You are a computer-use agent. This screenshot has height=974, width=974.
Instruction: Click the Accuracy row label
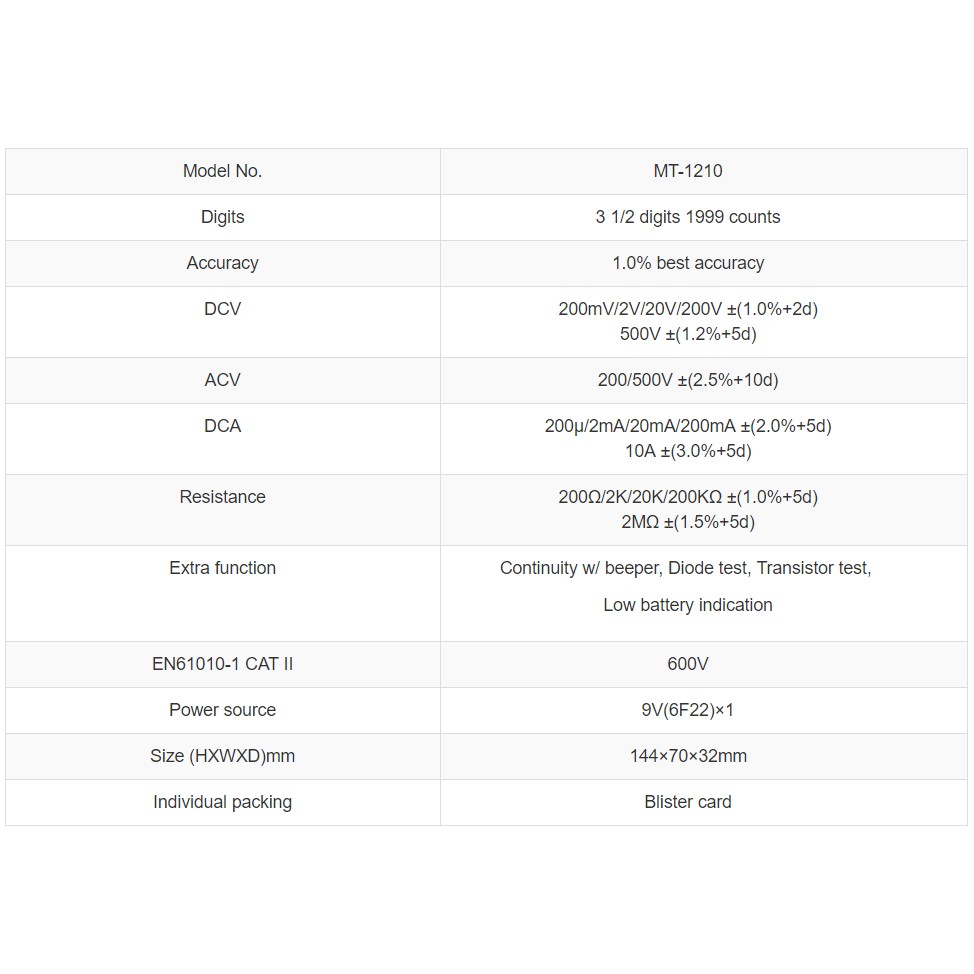point(222,263)
